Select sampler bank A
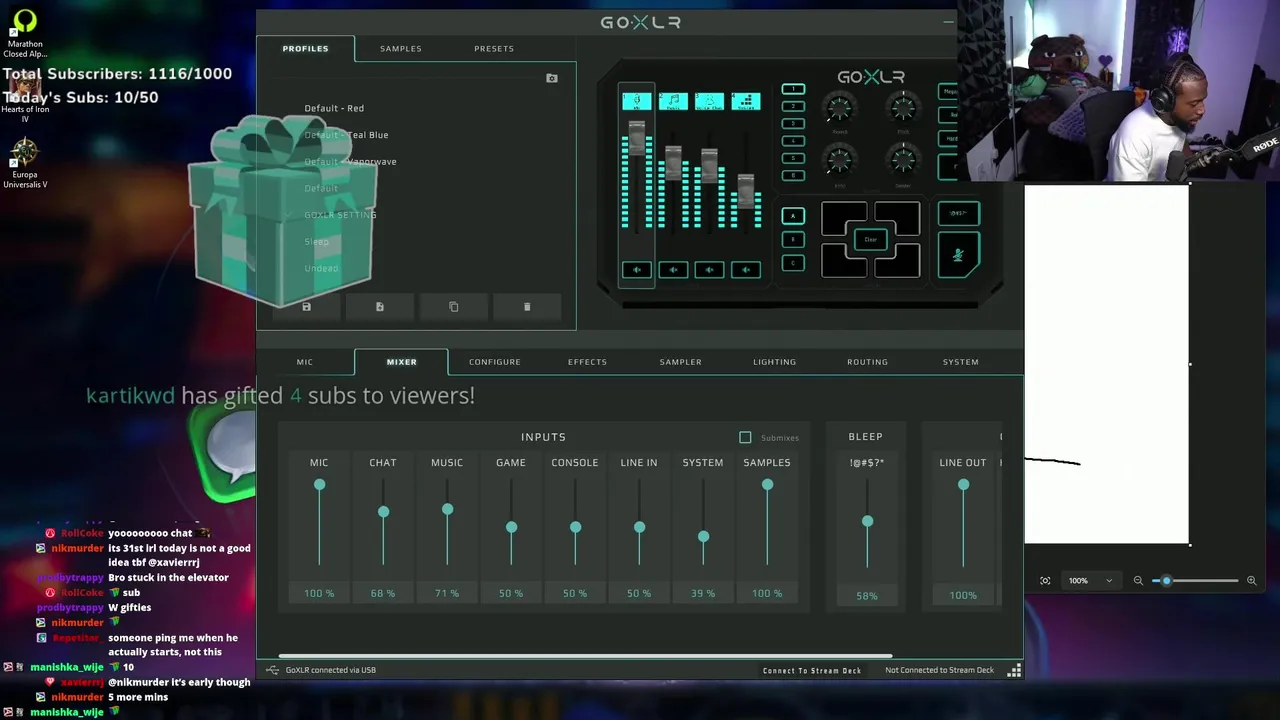Image resolution: width=1280 pixels, height=720 pixels. [x=793, y=216]
